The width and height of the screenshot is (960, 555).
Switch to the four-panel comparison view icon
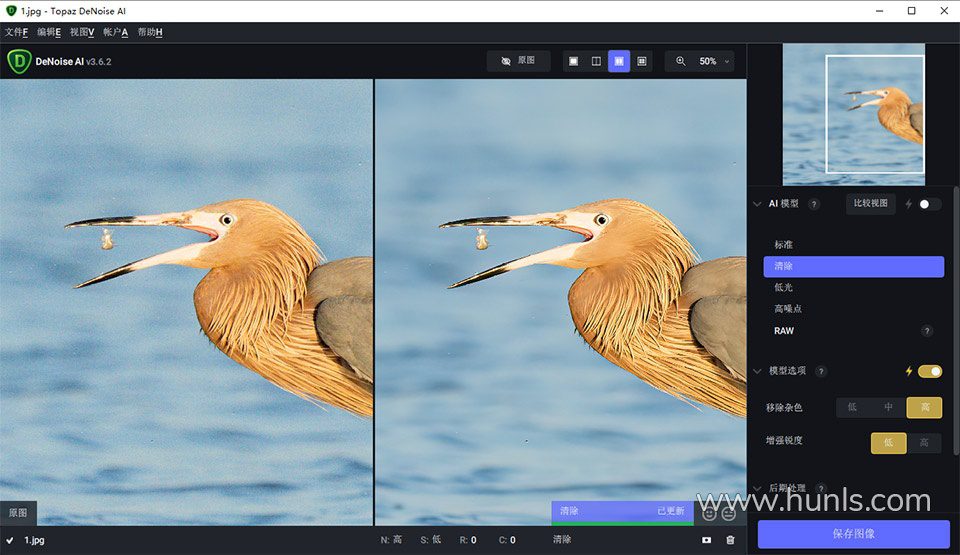coord(642,61)
